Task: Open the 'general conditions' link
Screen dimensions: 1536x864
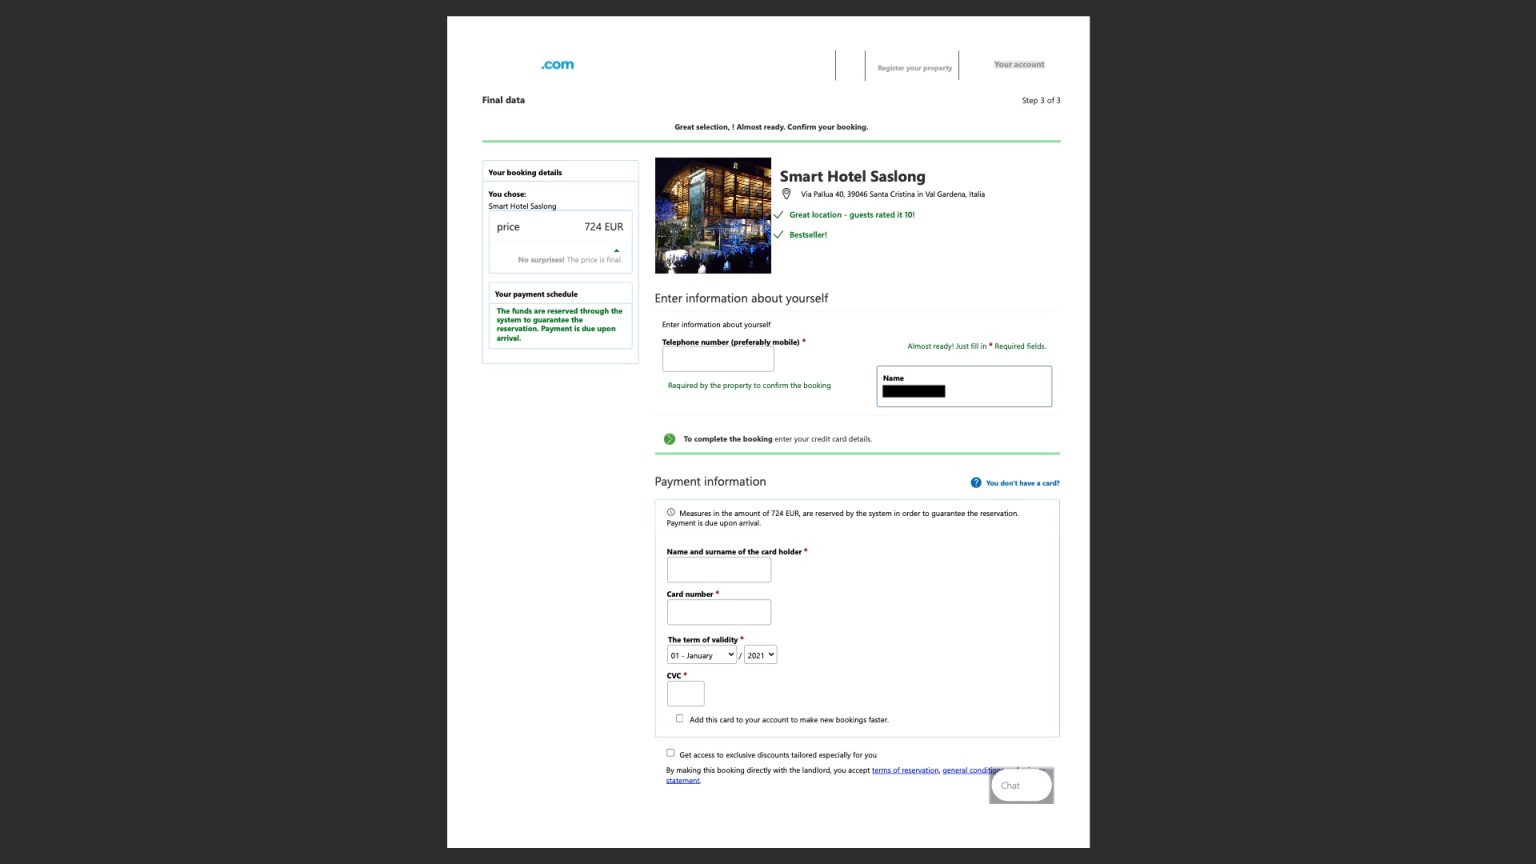Action: (x=973, y=770)
